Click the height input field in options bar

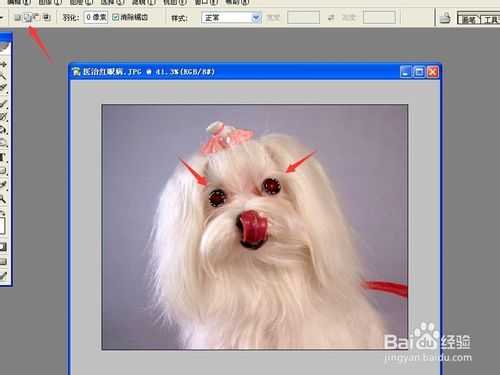379,17
